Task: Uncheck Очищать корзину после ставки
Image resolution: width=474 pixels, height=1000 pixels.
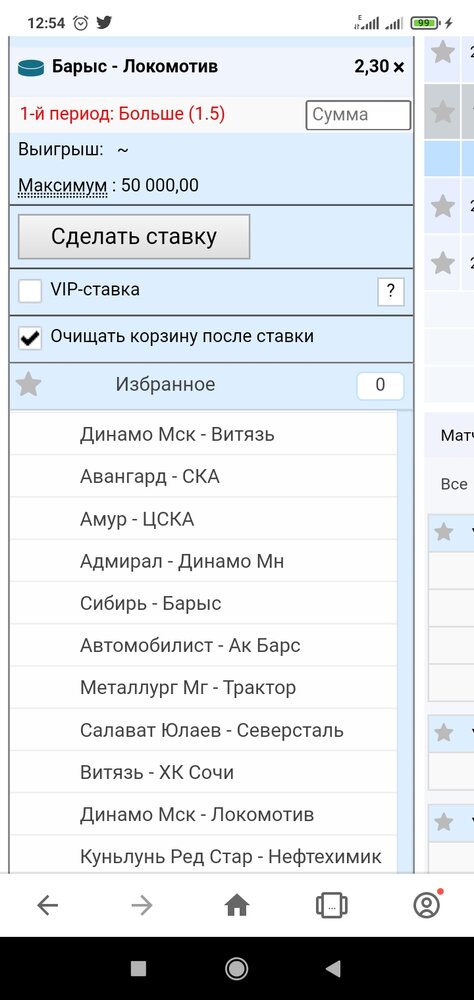Action: 30,338
